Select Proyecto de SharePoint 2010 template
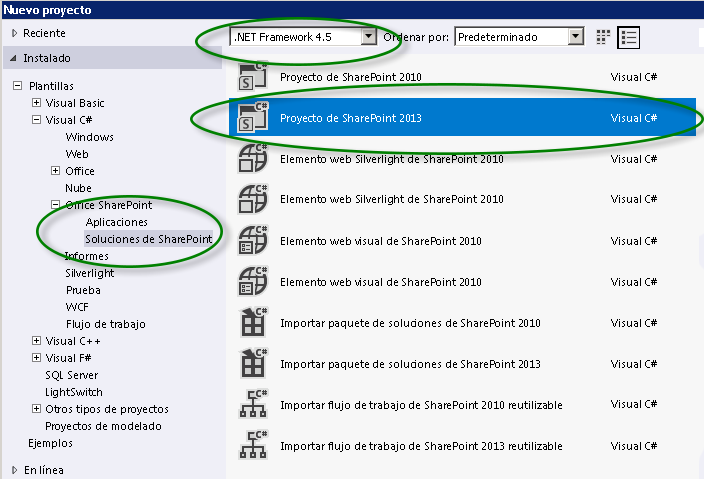Image resolution: width=704 pixels, height=479 pixels. tap(462, 77)
